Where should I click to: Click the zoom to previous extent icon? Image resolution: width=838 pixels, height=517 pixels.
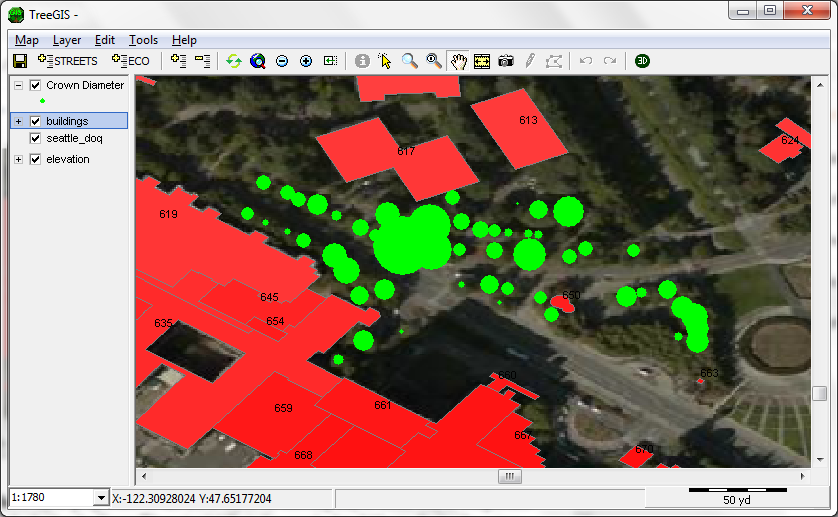[x=330, y=61]
